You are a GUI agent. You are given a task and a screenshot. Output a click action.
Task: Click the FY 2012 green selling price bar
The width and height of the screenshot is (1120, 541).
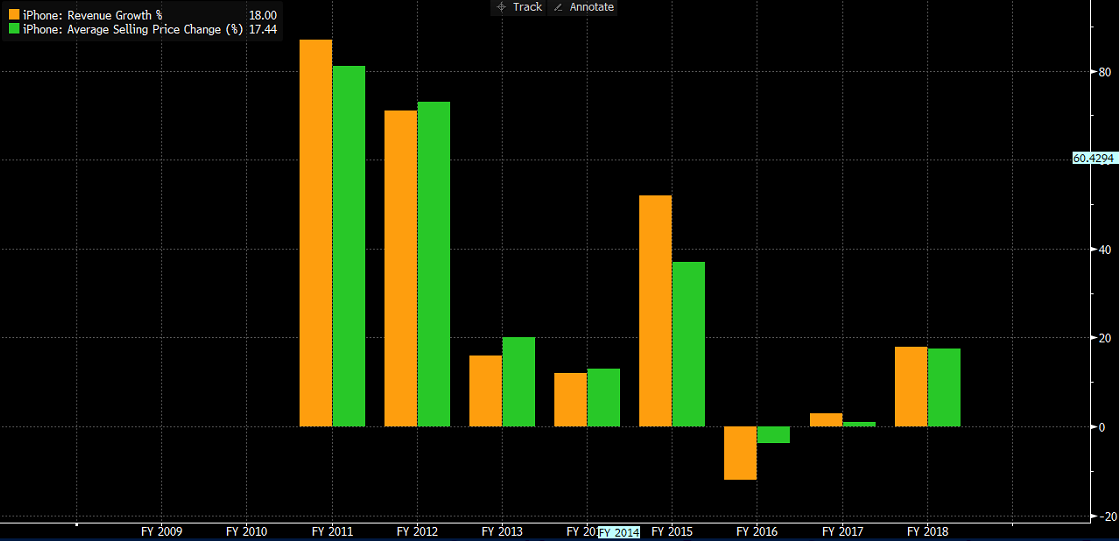coord(434,264)
